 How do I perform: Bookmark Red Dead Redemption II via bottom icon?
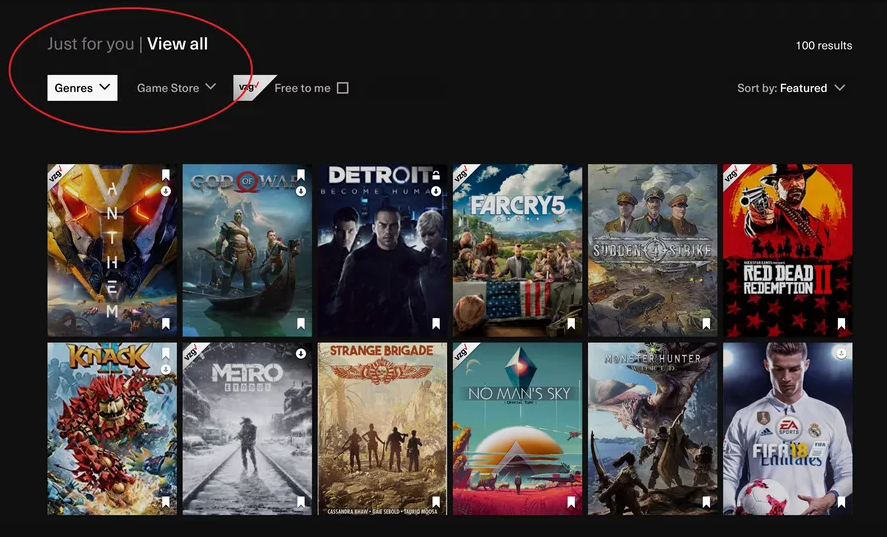(841, 324)
